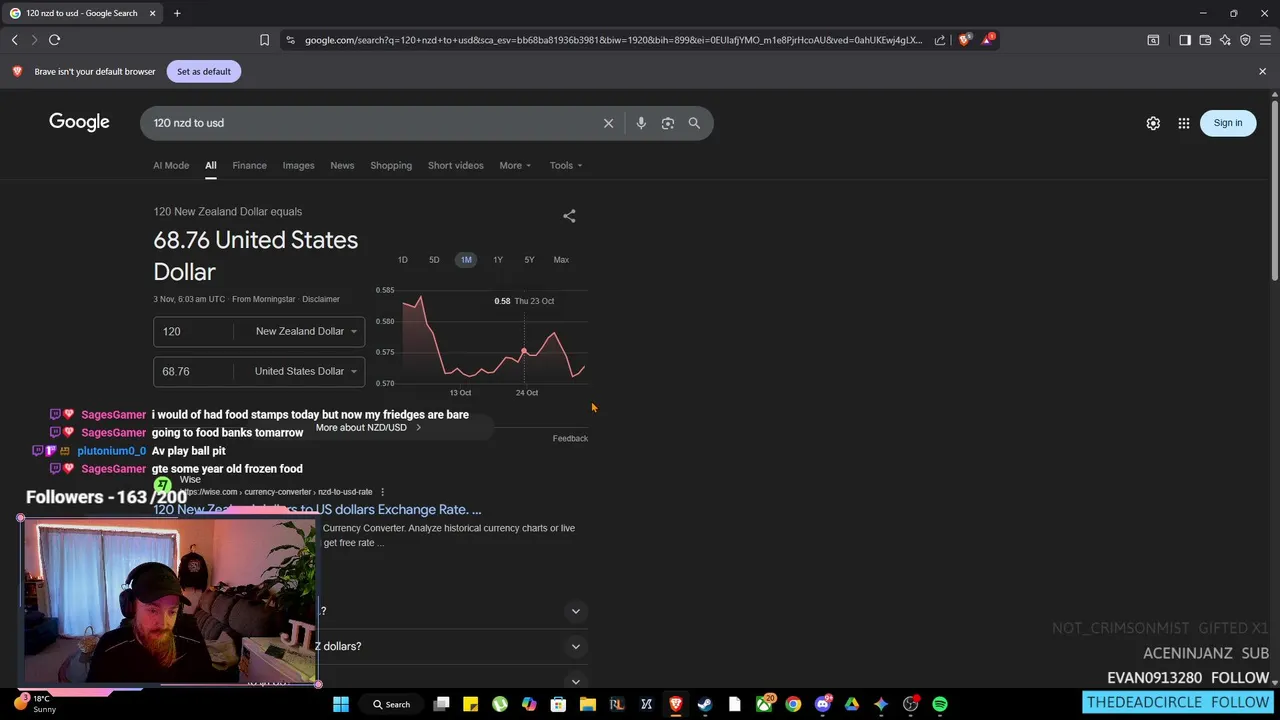The height and width of the screenshot is (720, 1280).
Task: Open the Wise exchange rate result title
Action: (x=317, y=510)
